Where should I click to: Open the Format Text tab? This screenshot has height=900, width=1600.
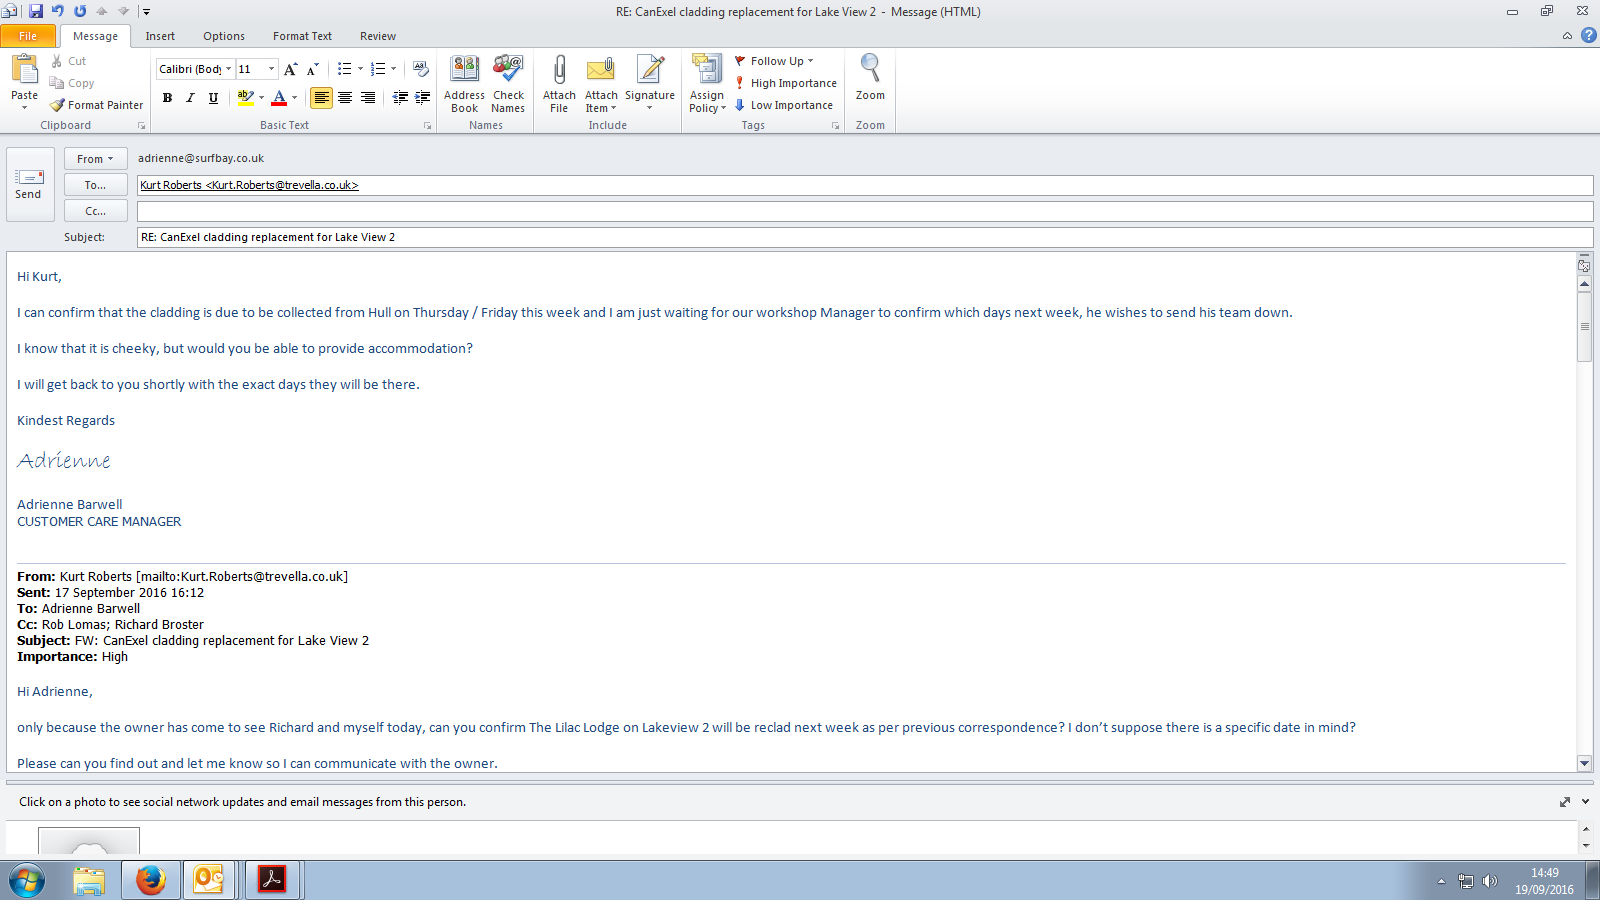pyautogui.click(x=302, y=36)
